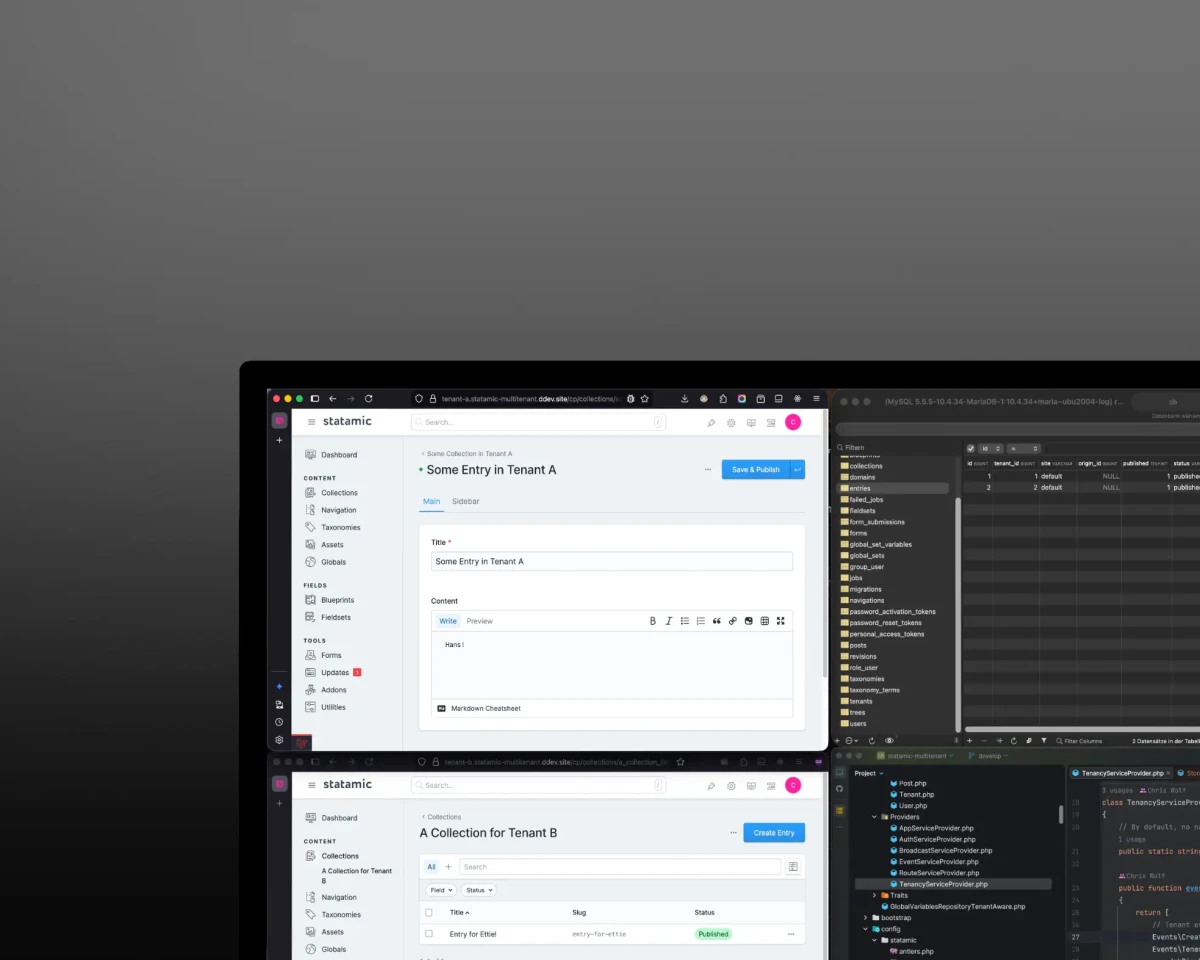Switch to the Sidebar tab of the entry

pyautogui.click(x=465, y=501)
